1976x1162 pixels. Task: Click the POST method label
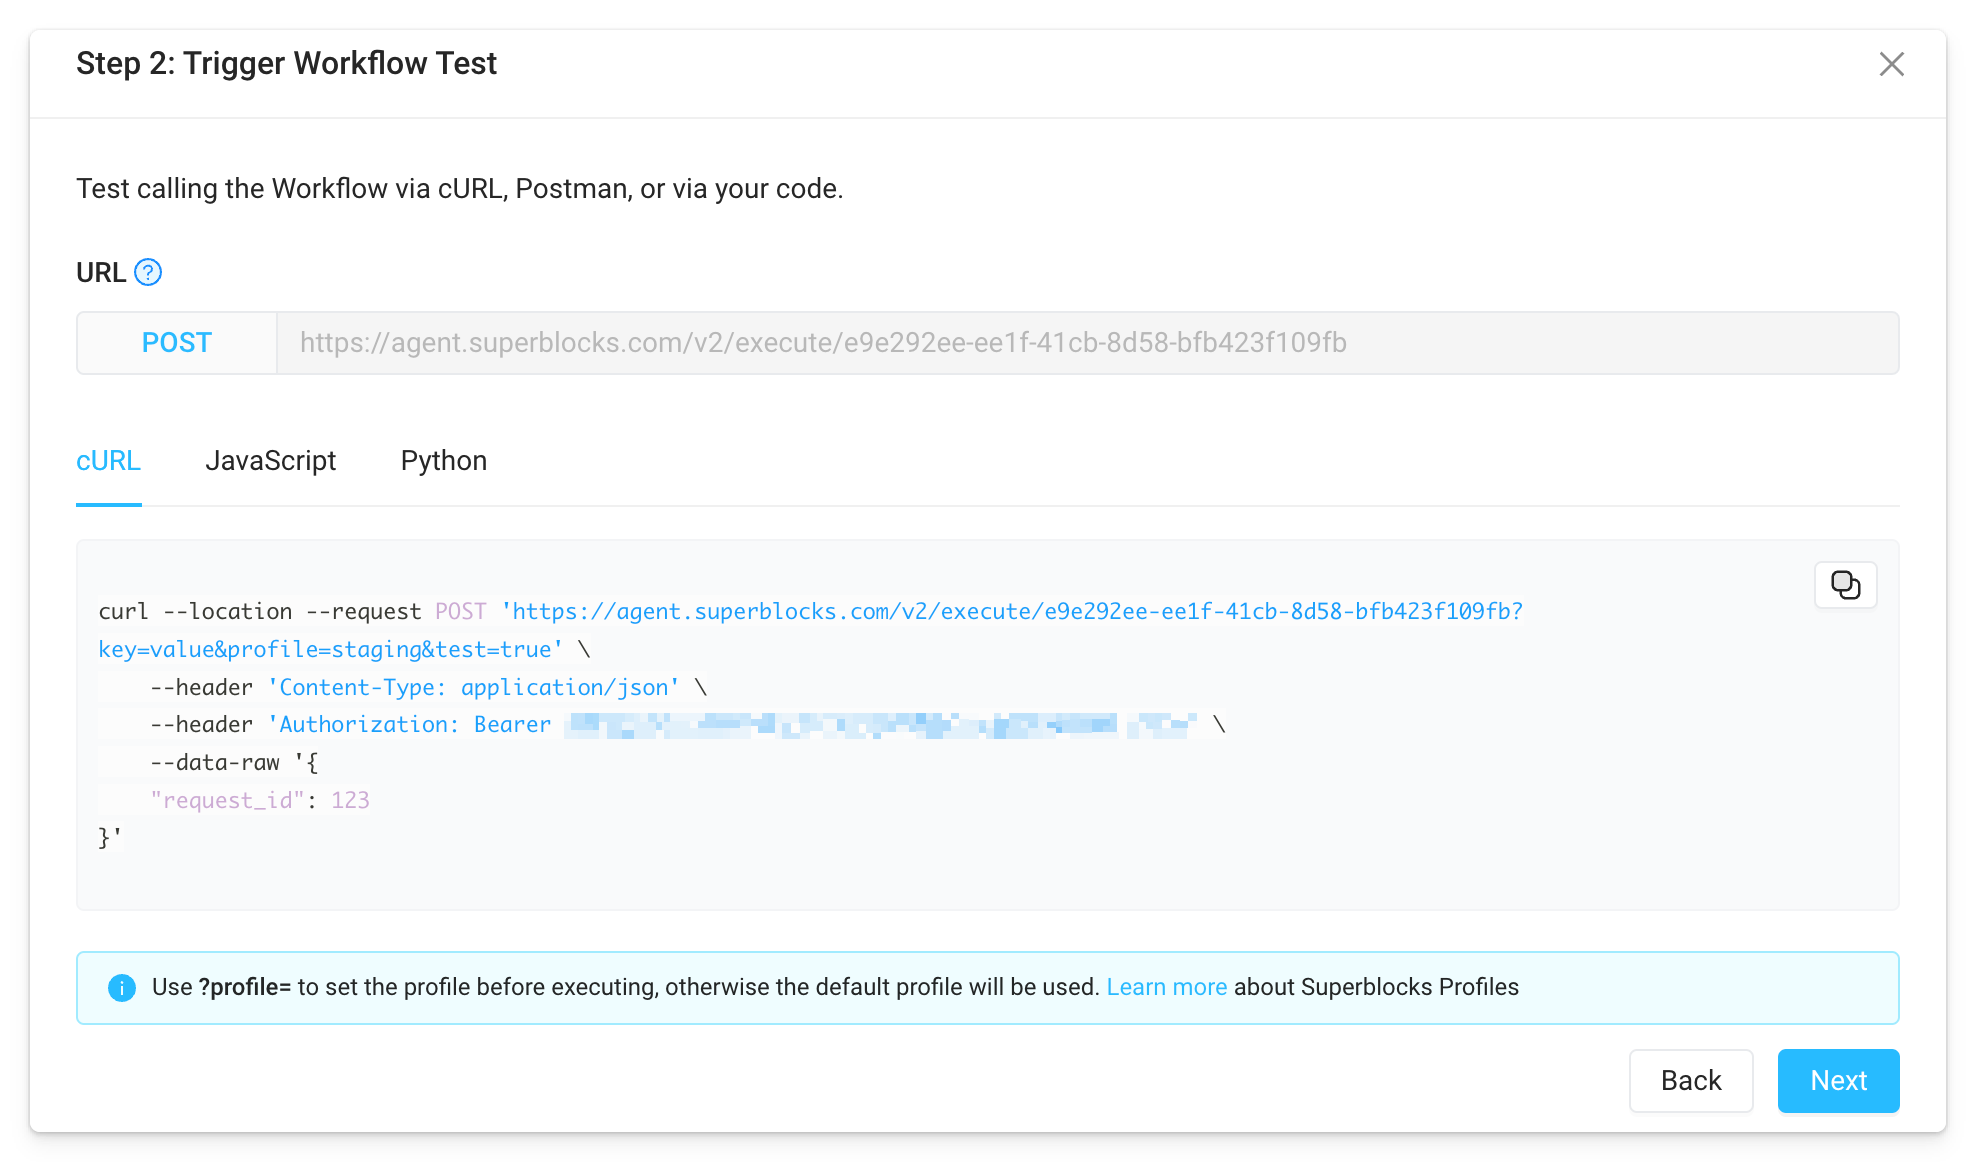tap(176, 342)
